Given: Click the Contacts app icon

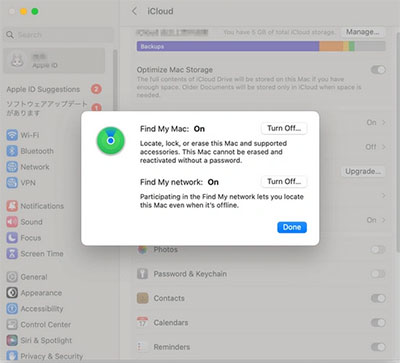Looking at the screenshot, I should pos(143,298).
